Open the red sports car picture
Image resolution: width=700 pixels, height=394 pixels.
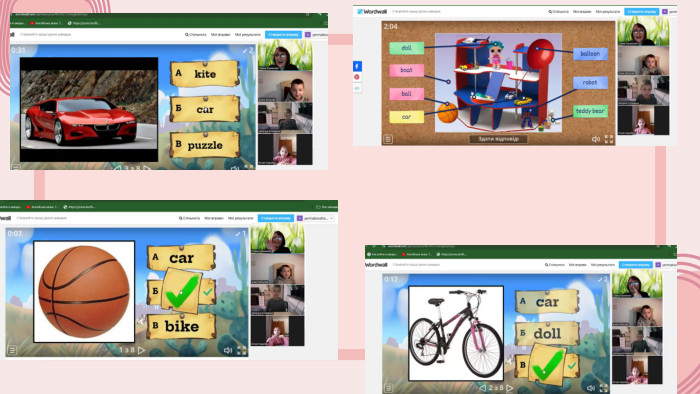point(89,109)
